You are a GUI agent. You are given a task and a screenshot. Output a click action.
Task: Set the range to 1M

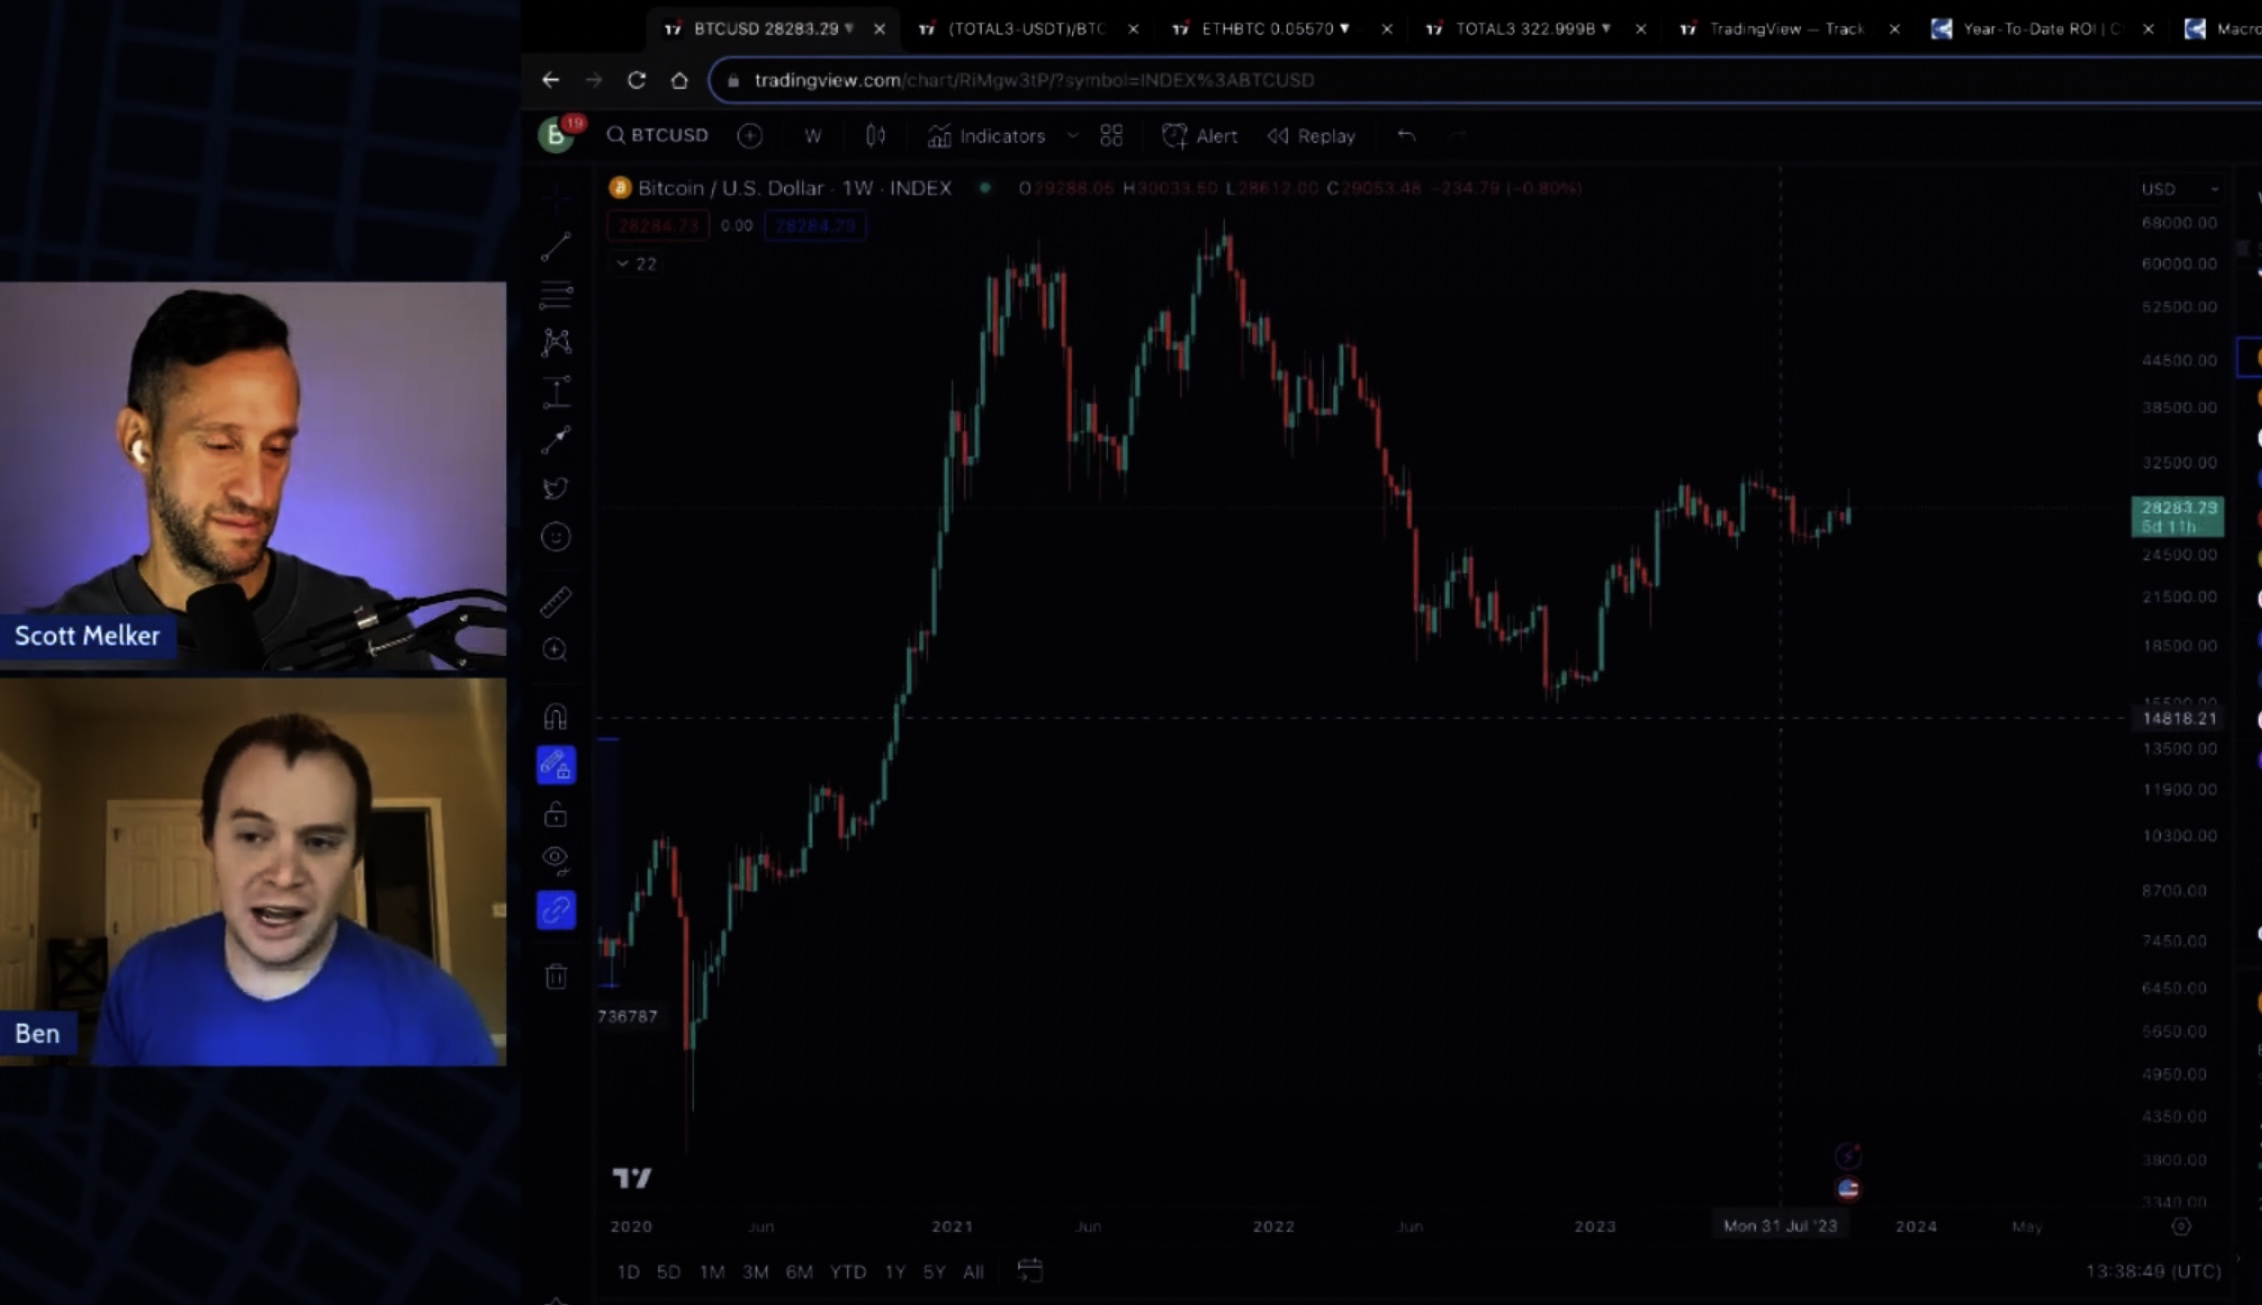pos(712,1271)
